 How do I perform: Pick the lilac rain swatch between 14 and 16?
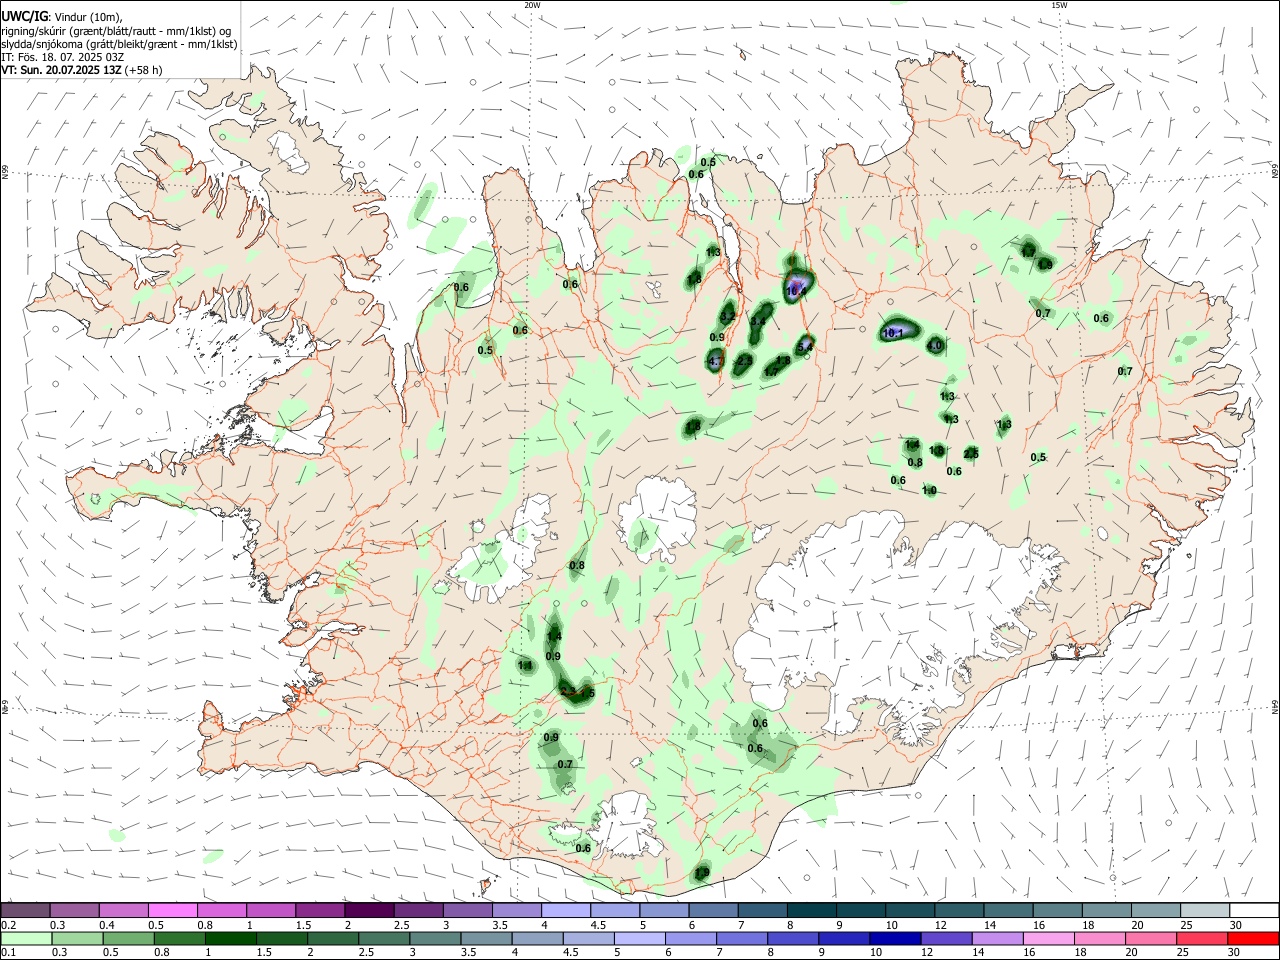(x=997, y=939)
